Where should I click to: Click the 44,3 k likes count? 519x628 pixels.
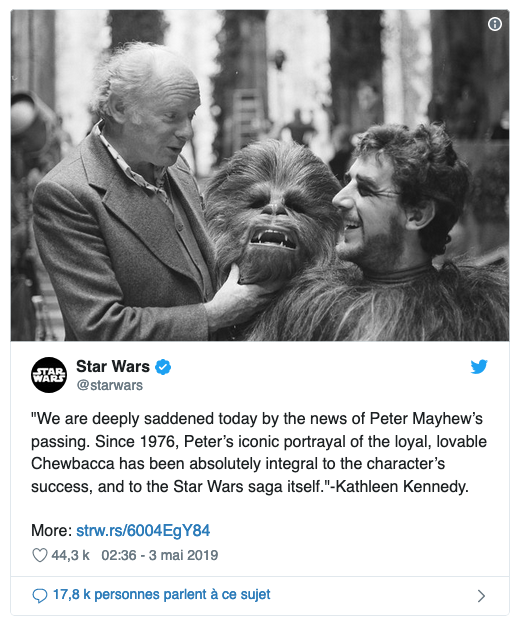tap(70, 556)
